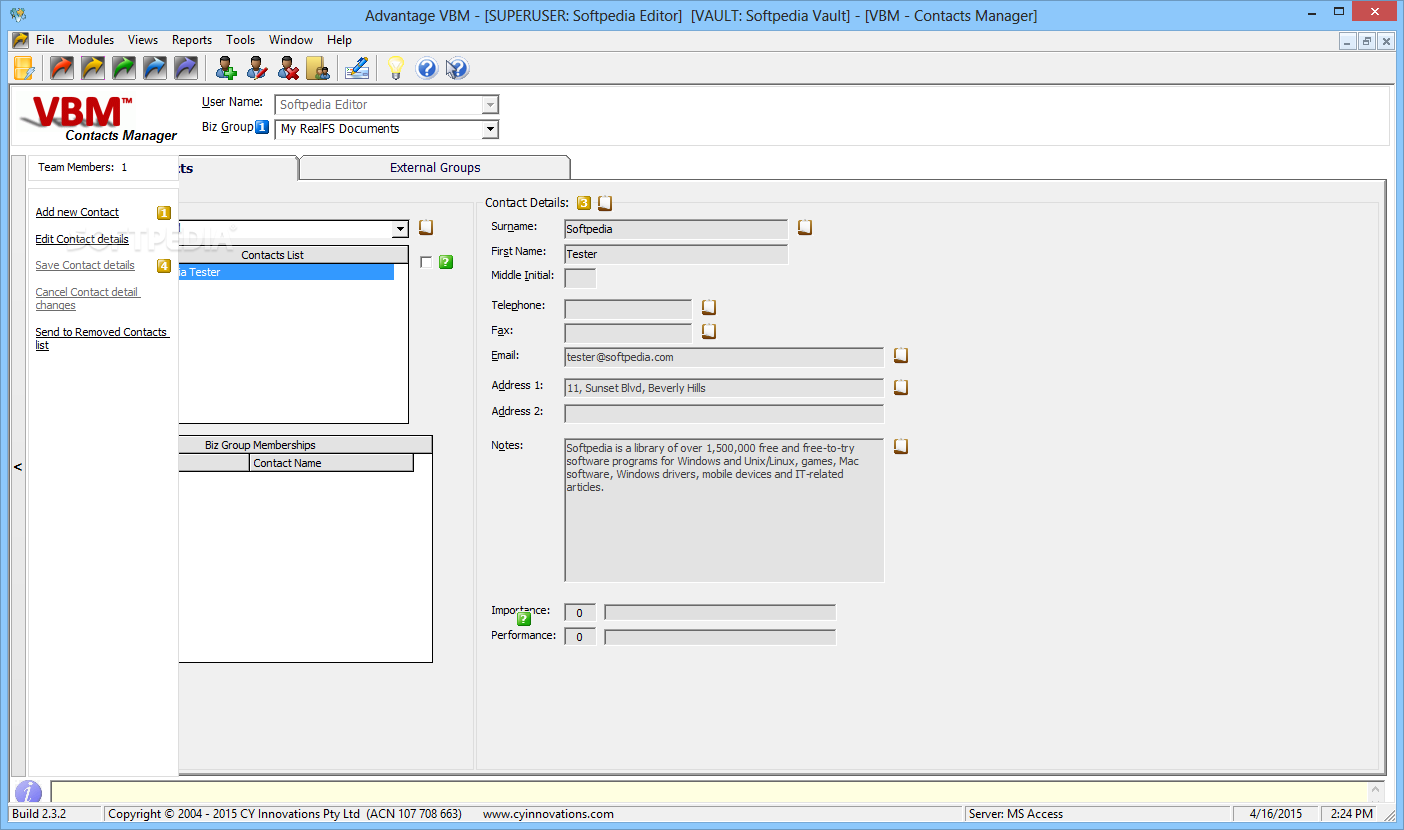The height and width of the screenshot is (830, 1404).
Task: Click the Performance level bar
Action: pos(720,637)
